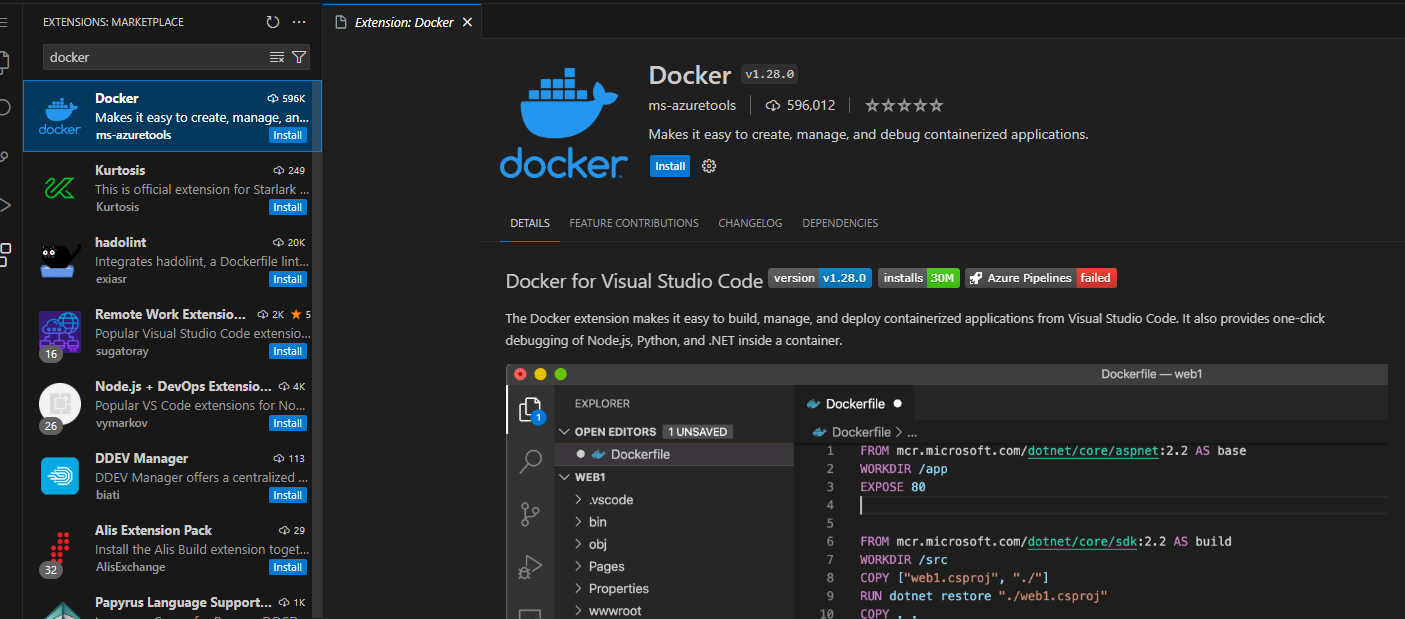Click the exiasr publisher name

(x=112, y=279)
